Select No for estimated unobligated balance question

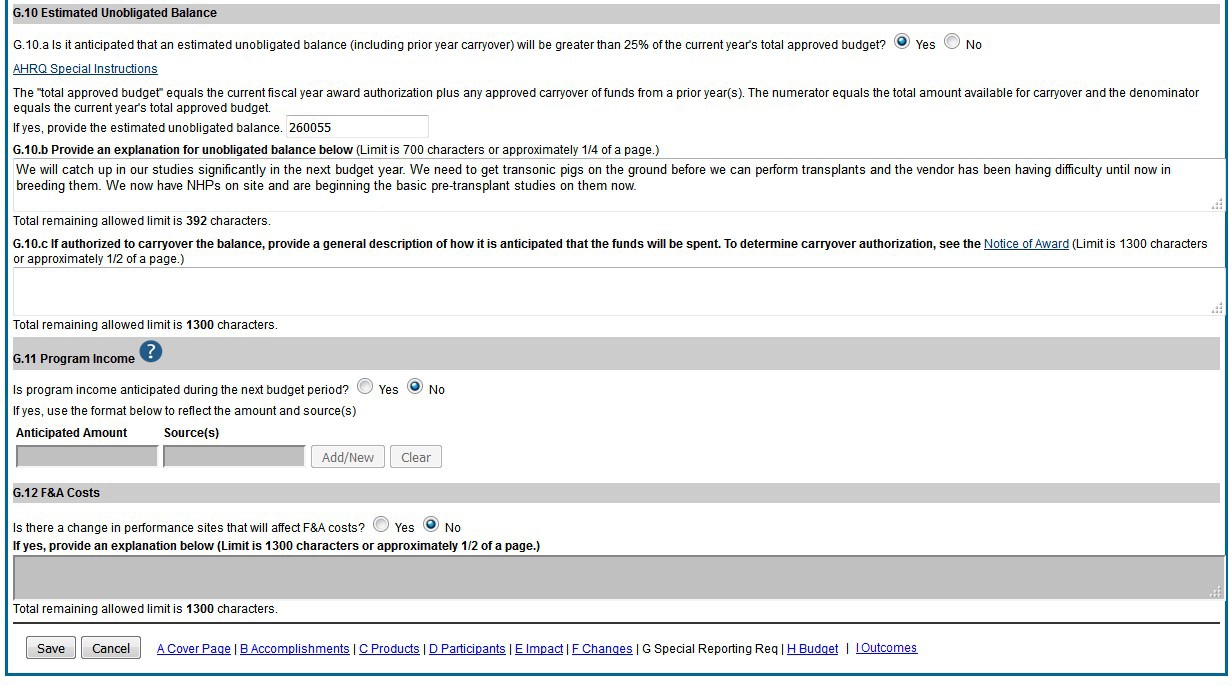coord(952,42)
